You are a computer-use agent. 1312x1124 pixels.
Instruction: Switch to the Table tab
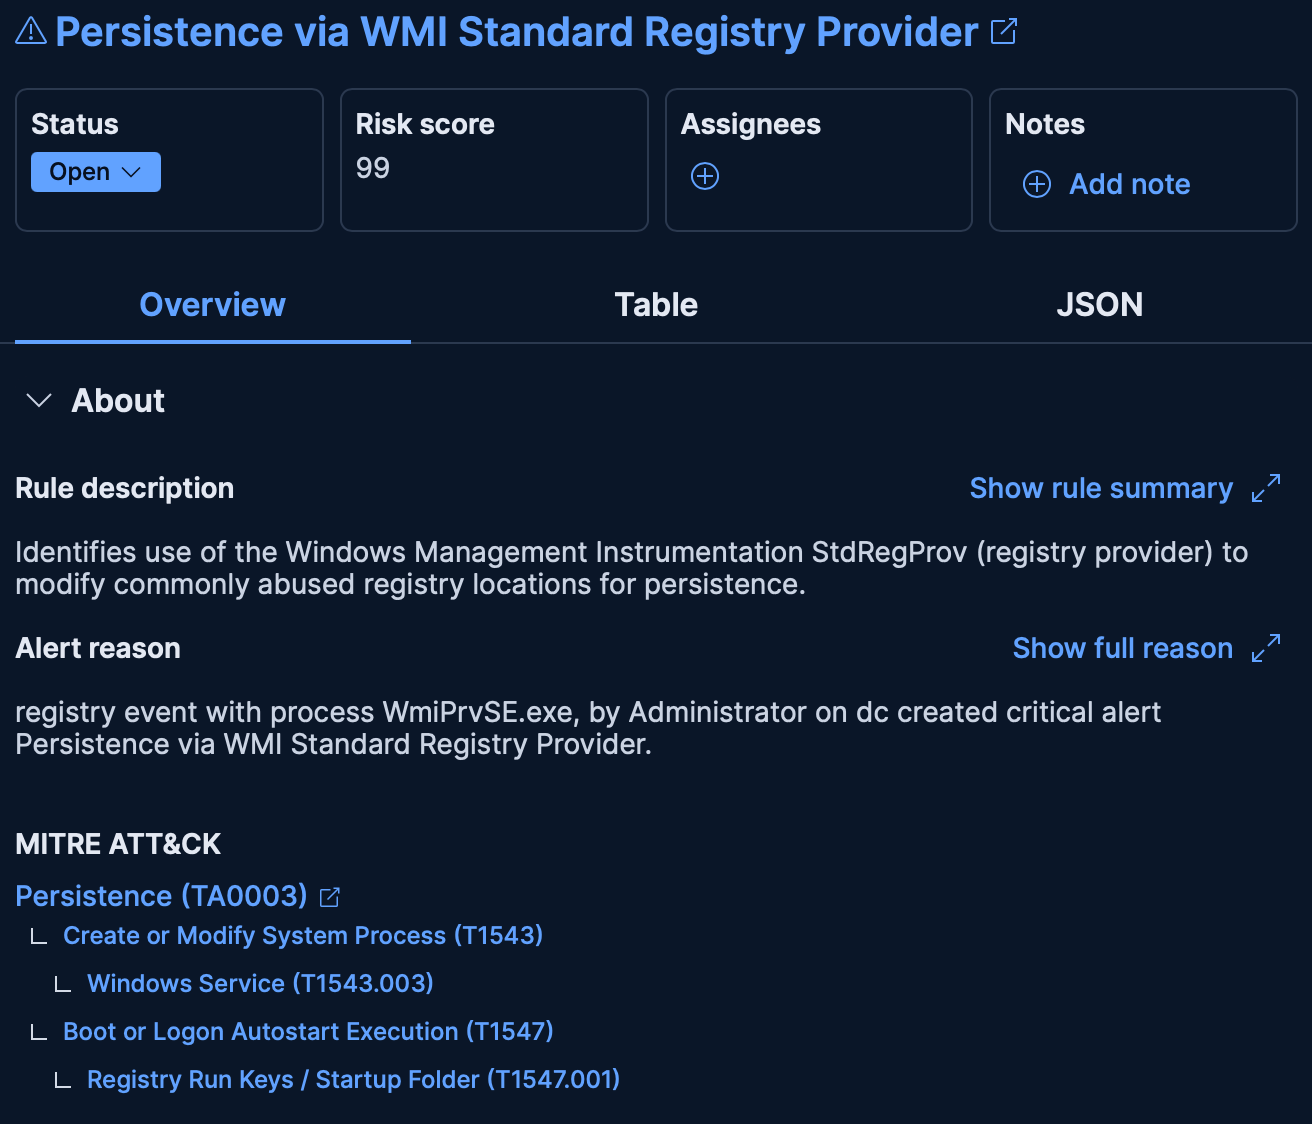pyautogui.click(x=656, y=305)
